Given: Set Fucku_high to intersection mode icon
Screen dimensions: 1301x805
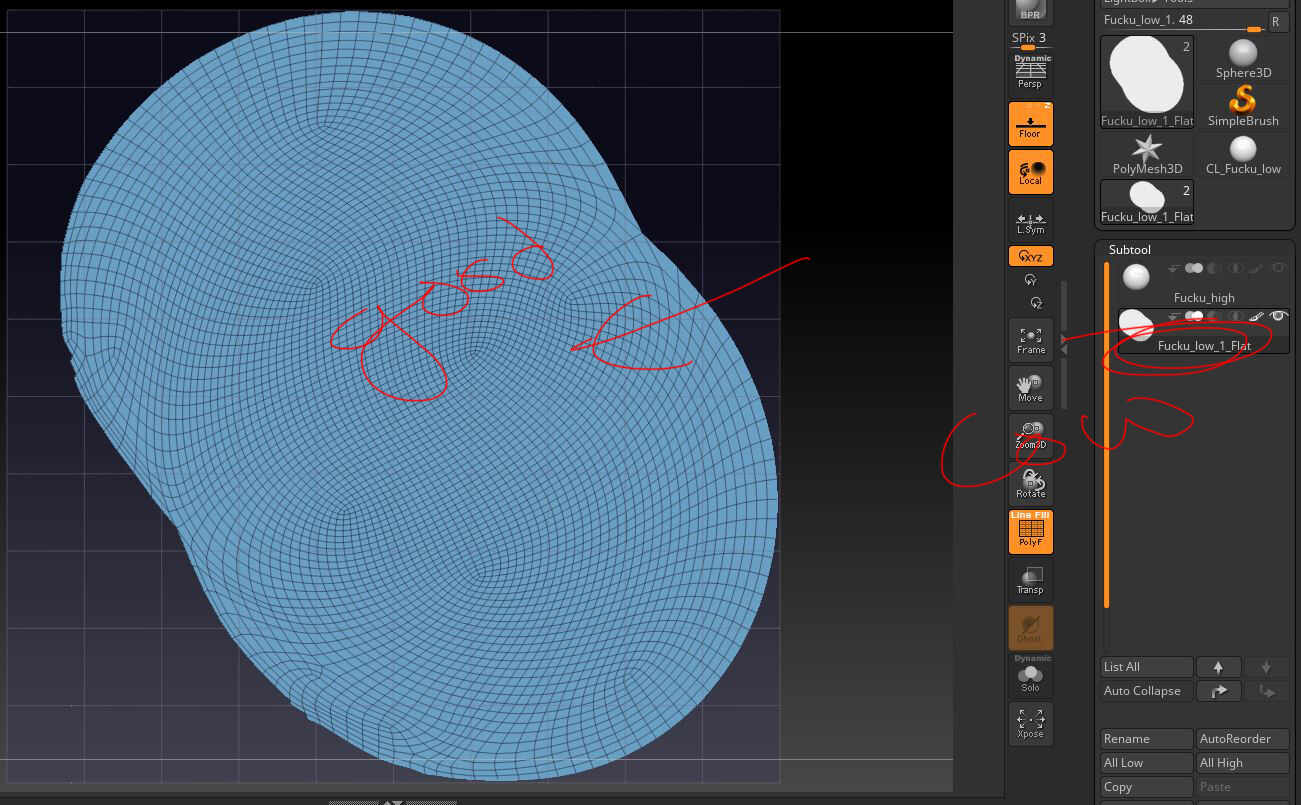Looking at the screenshot, I should coord(1235,268).
